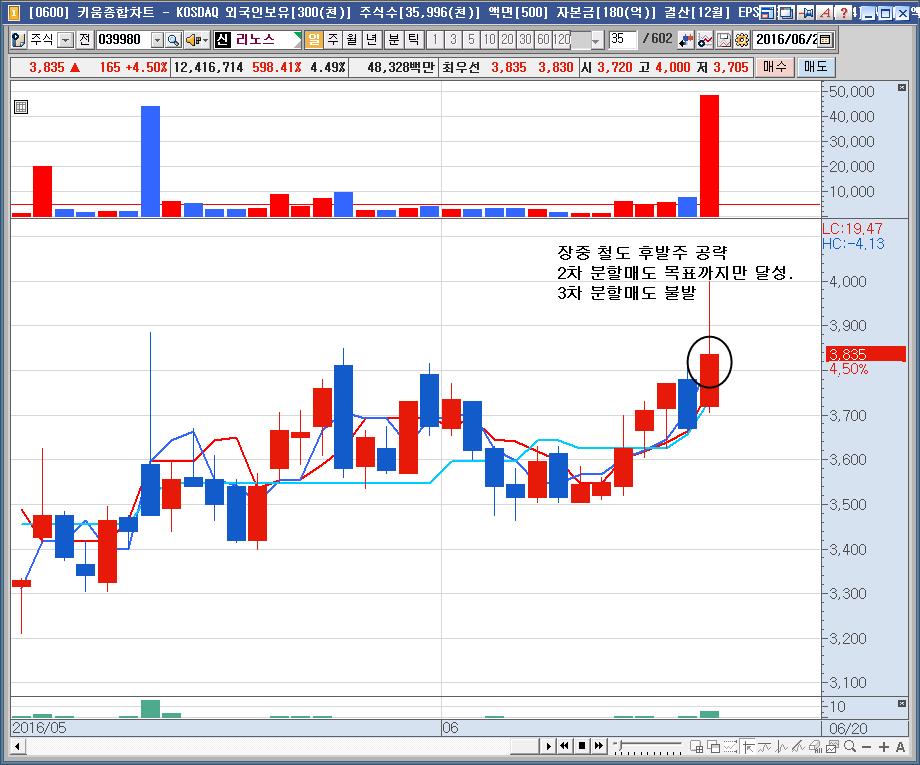
Task: Select the weekly 주 chart period
Action: pyautogui.click(x=333, y=40)
